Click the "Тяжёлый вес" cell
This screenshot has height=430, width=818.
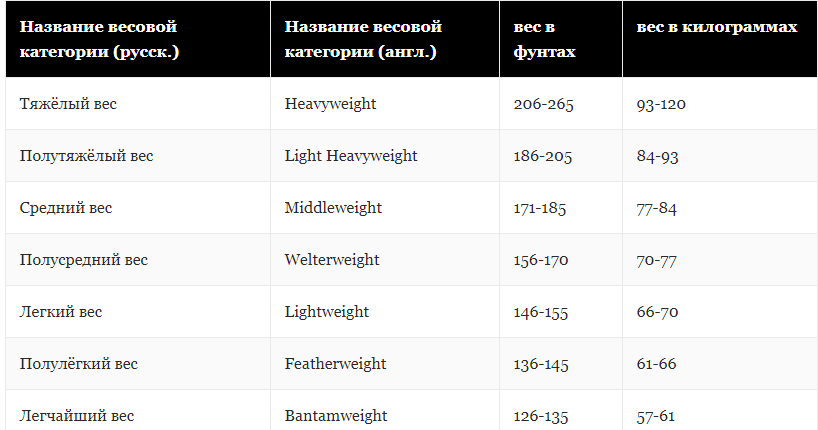click(x=68, y=104)
